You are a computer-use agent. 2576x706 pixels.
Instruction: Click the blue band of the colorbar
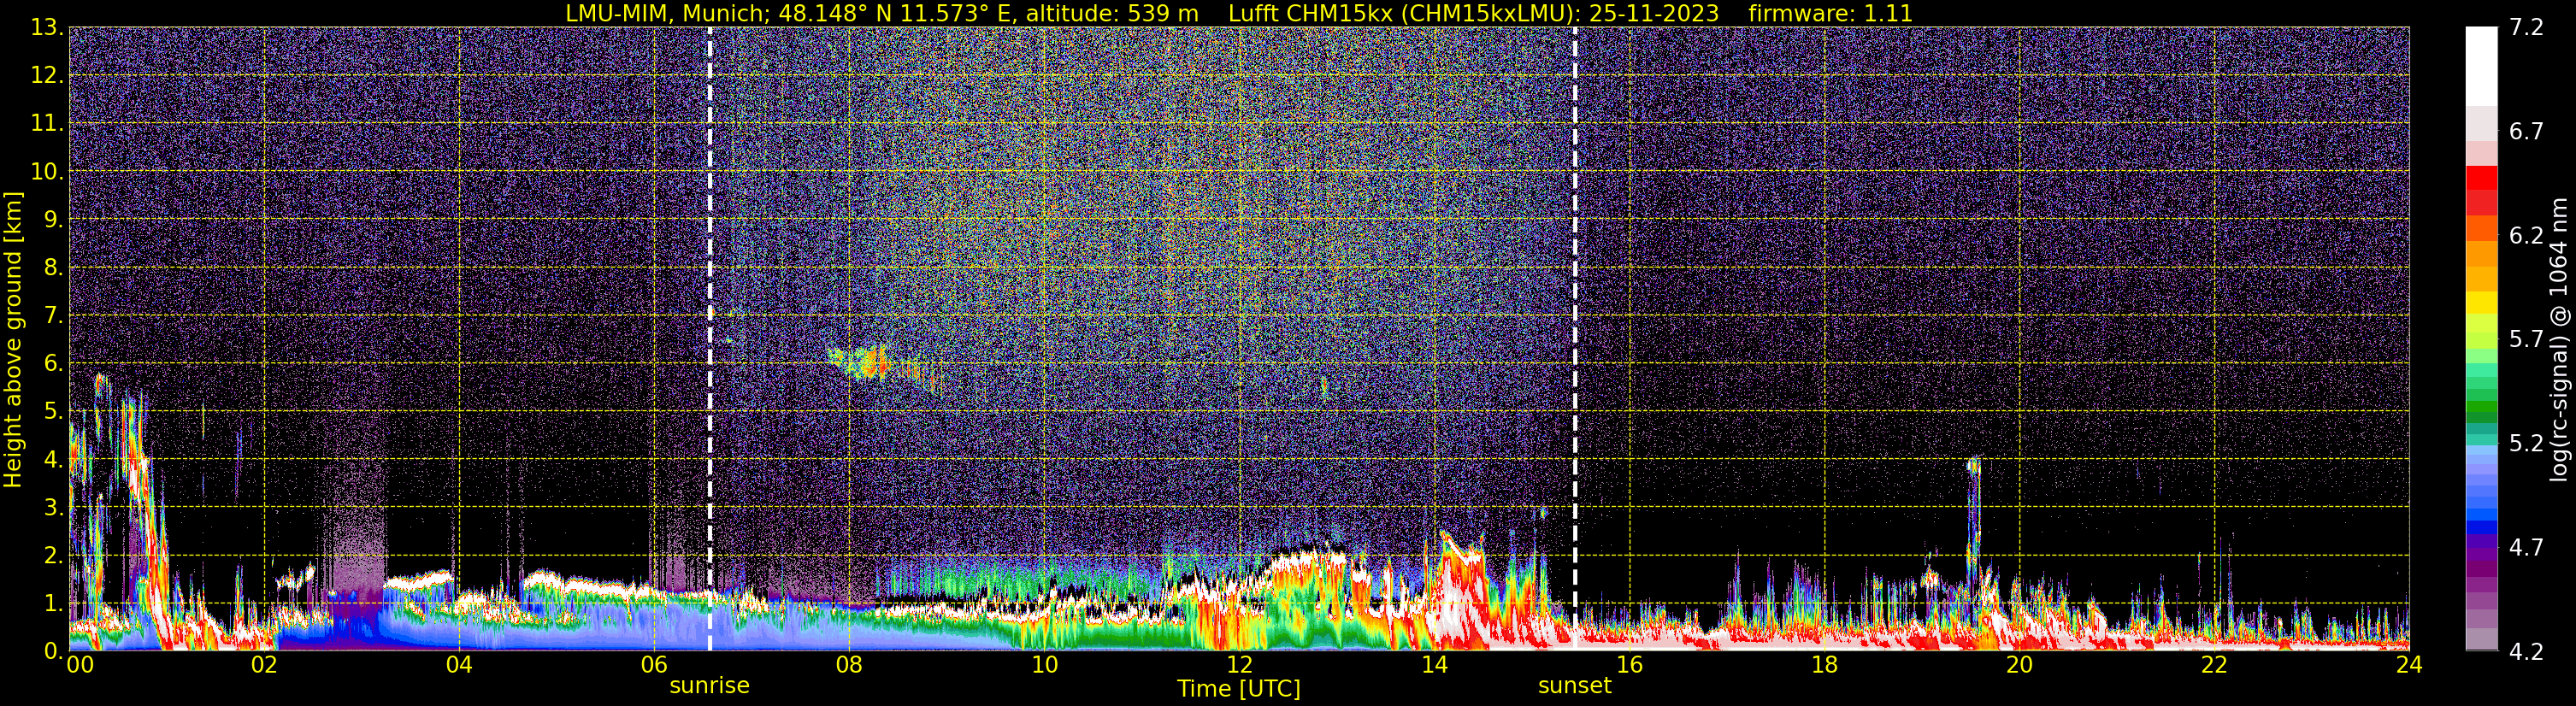[x=2481, y=528]
